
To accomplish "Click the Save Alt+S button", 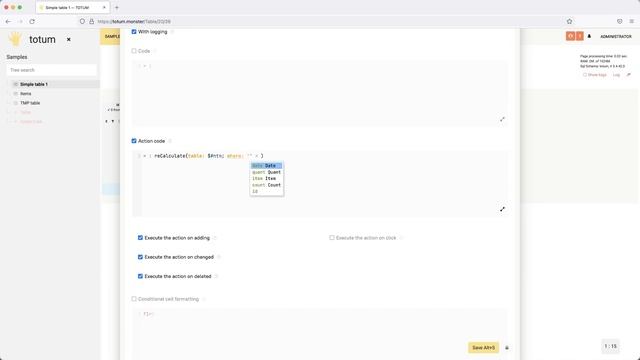I will click(483, 348).
